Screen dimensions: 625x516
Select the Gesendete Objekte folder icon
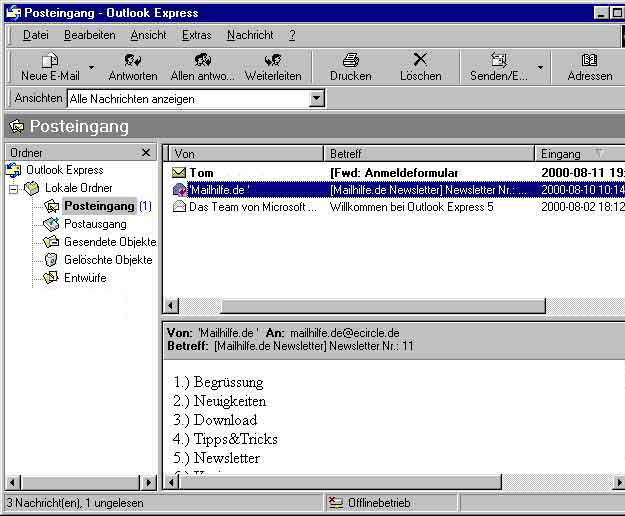51,242
